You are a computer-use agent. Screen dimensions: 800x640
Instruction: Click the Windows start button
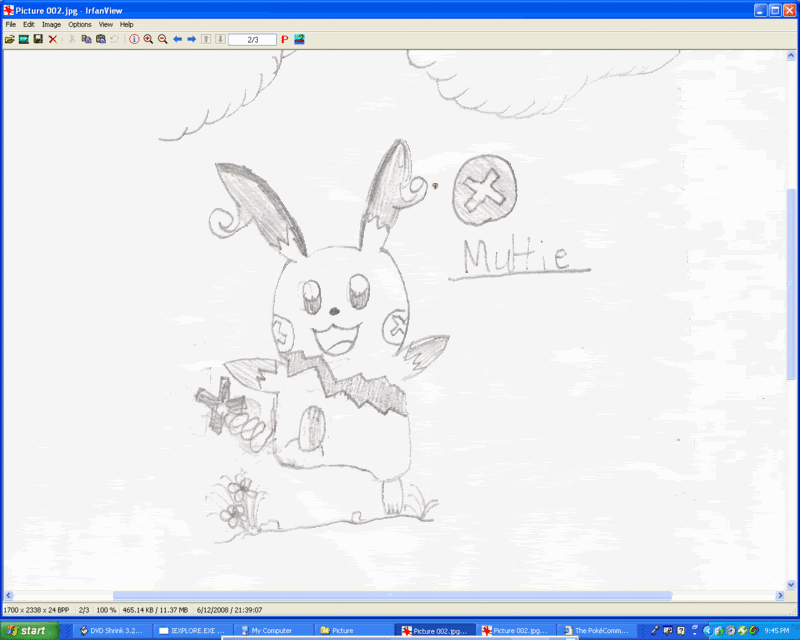click(29, 631)
